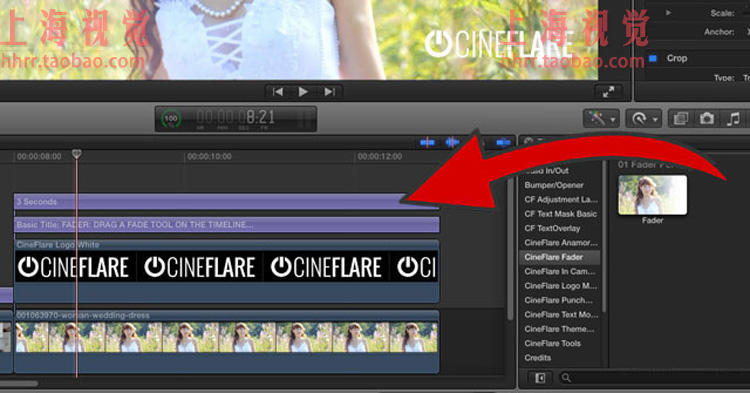Select the CF Adjustment La... category

(561, 199)
